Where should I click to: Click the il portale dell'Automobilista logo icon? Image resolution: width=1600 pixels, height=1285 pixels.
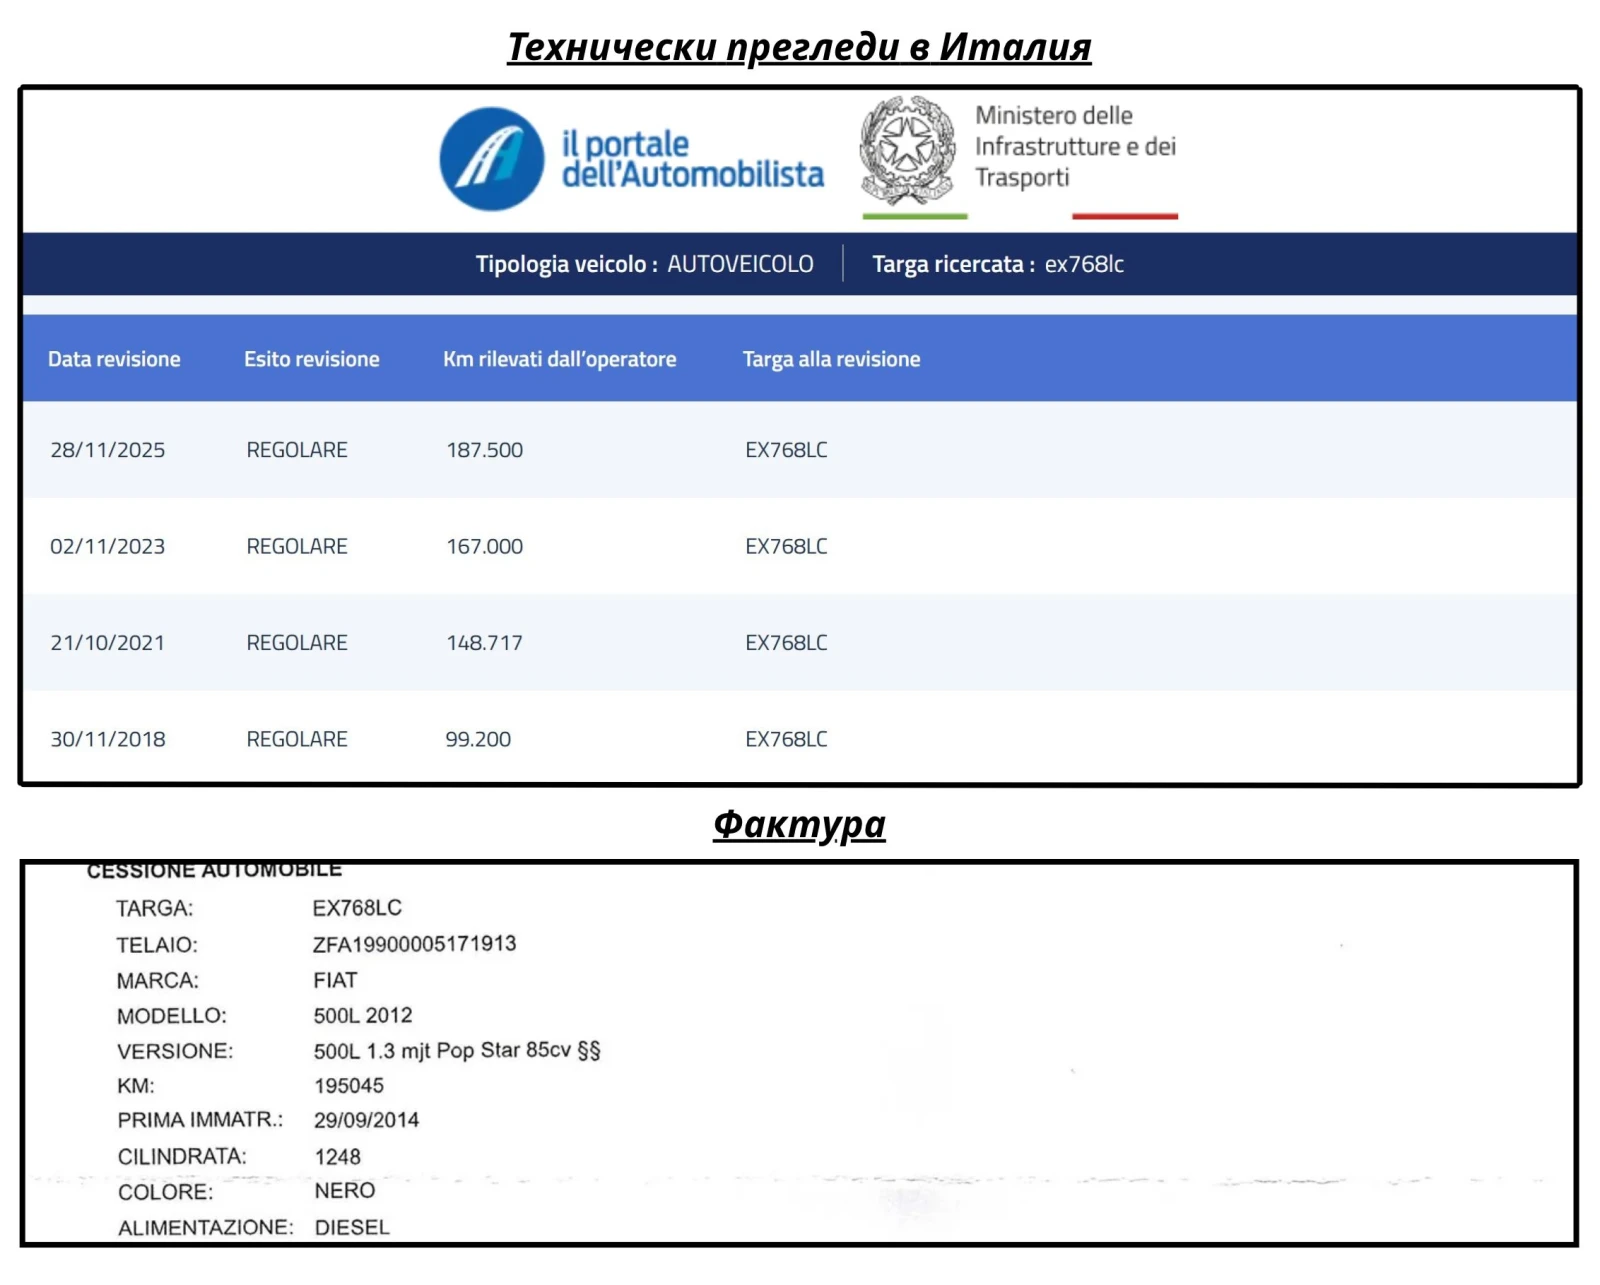pos(492,159)
